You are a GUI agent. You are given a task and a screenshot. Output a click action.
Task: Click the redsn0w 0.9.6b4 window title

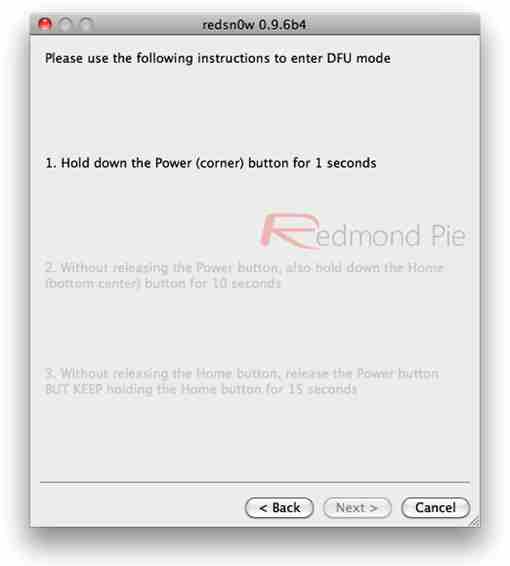tap(254, 25)
